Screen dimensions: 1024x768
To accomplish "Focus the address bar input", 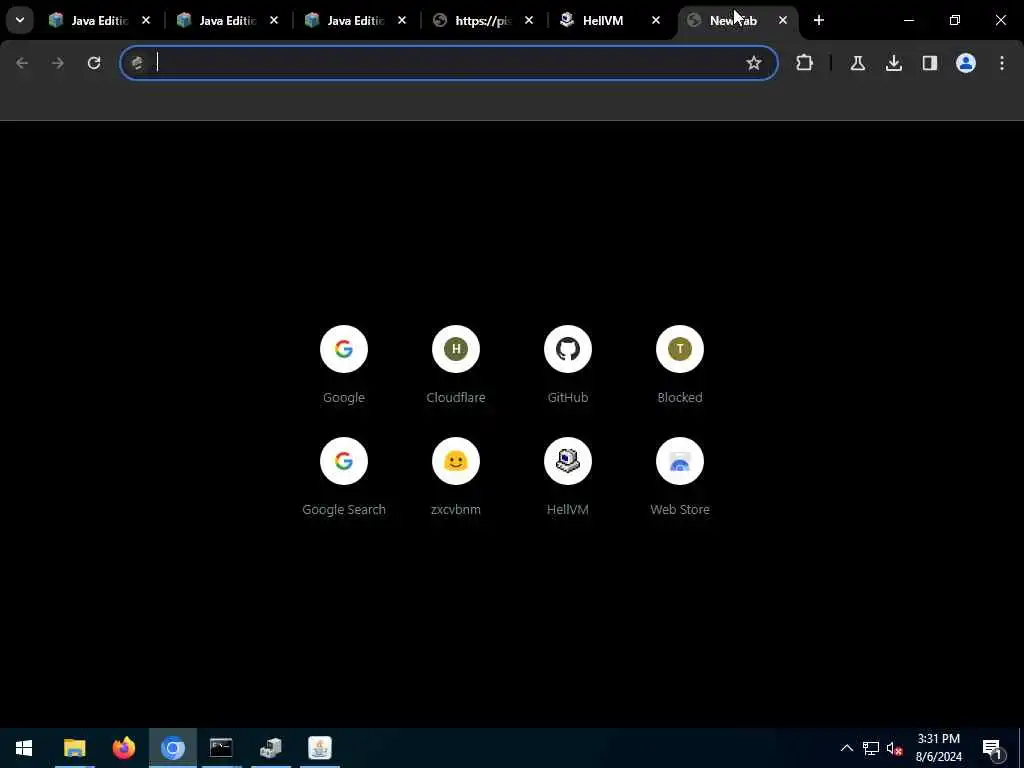I will tap(447, 63).
